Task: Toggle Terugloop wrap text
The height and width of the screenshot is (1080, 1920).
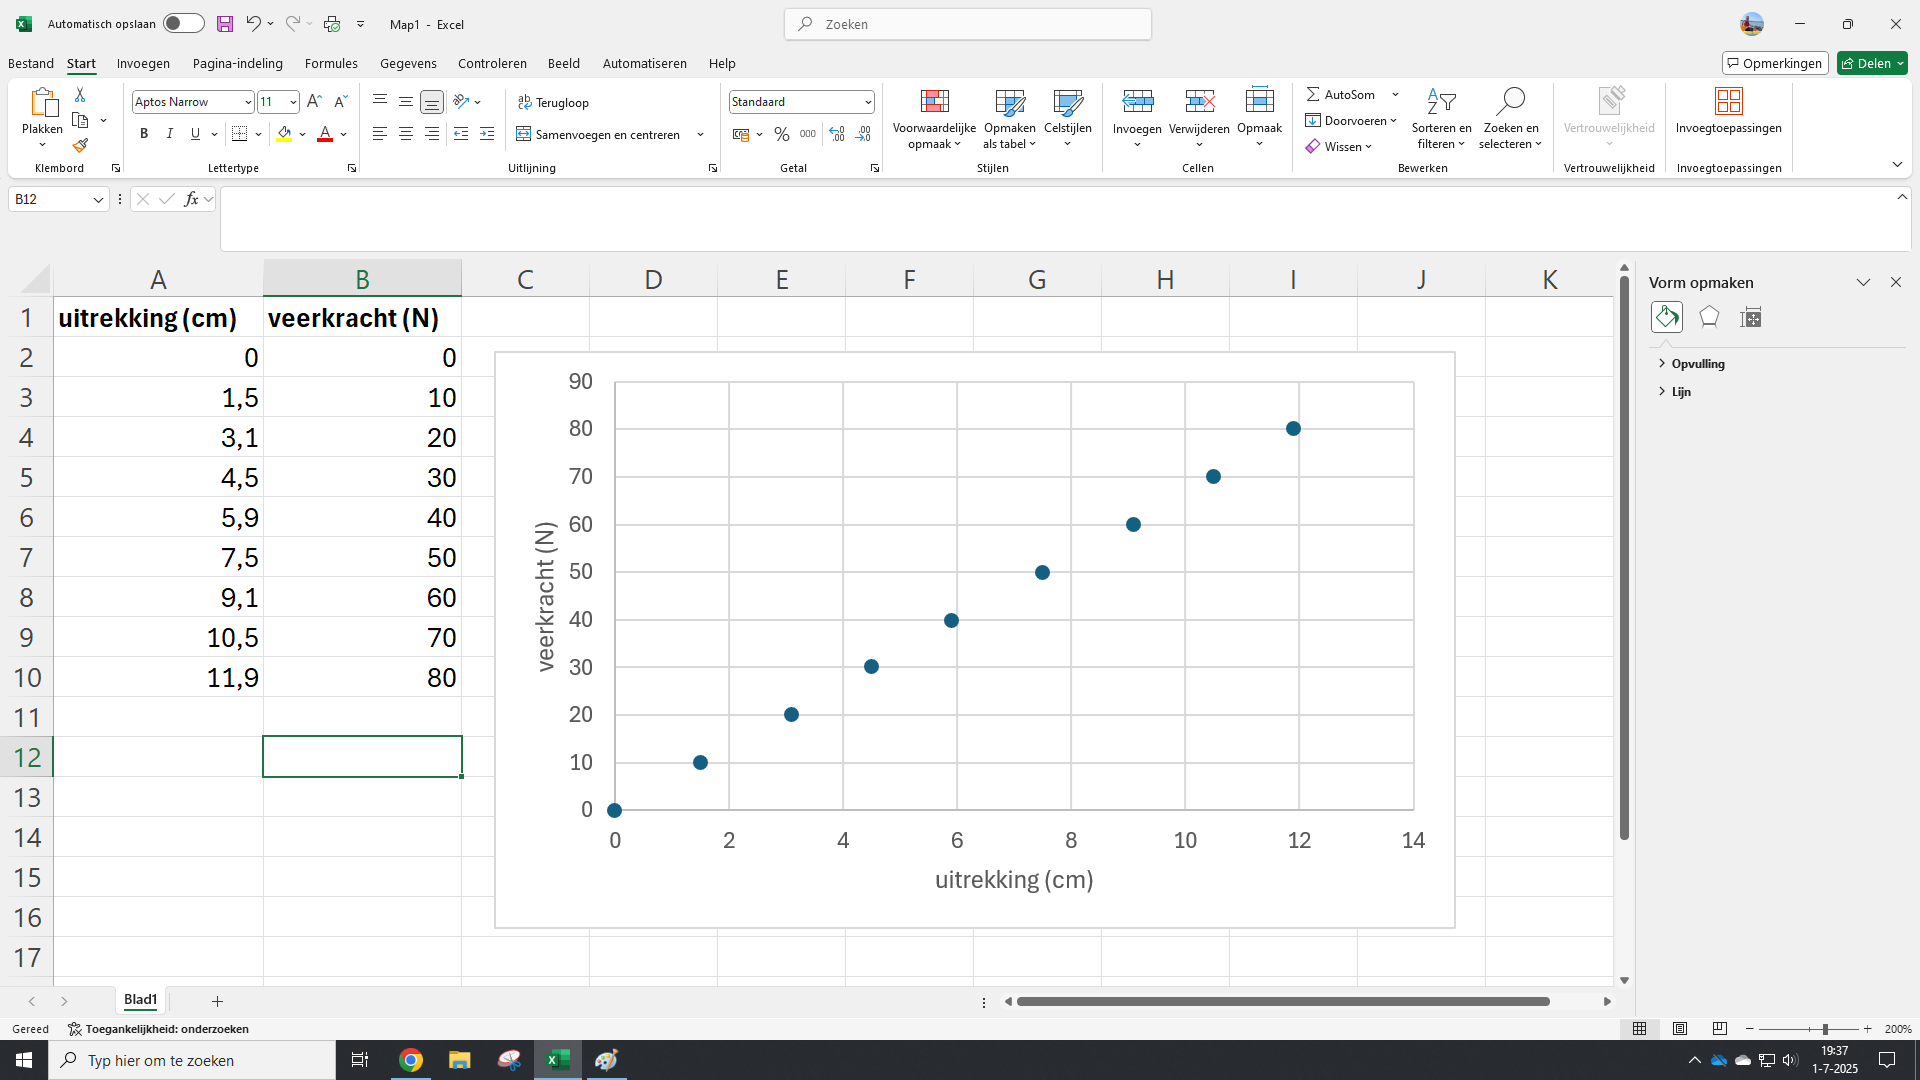Action: (x=553, y=102)
